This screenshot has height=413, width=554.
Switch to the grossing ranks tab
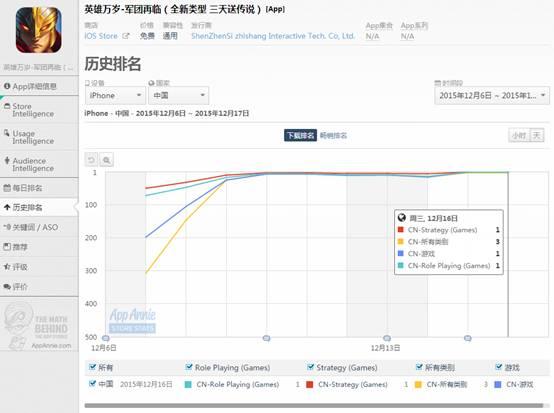click(333, 135)
